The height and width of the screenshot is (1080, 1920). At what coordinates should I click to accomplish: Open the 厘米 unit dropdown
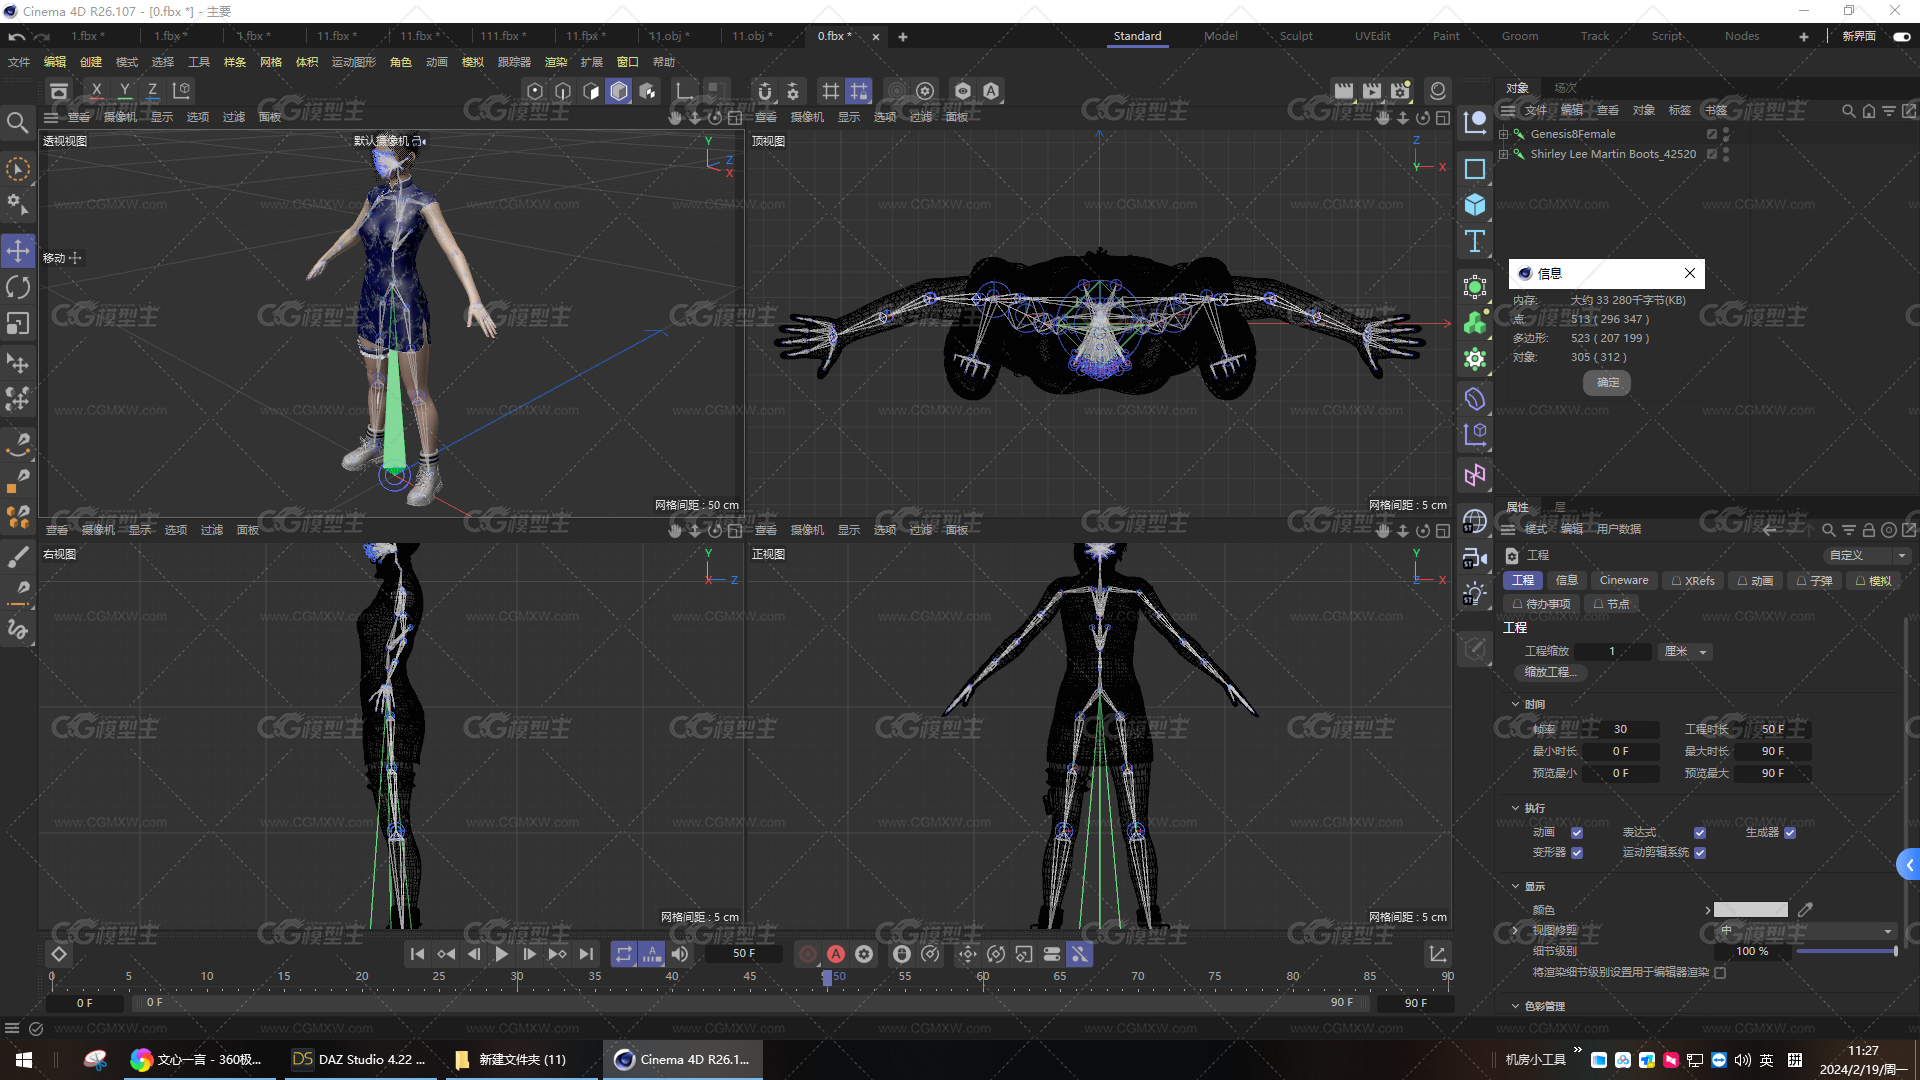tap(1685, 652)
